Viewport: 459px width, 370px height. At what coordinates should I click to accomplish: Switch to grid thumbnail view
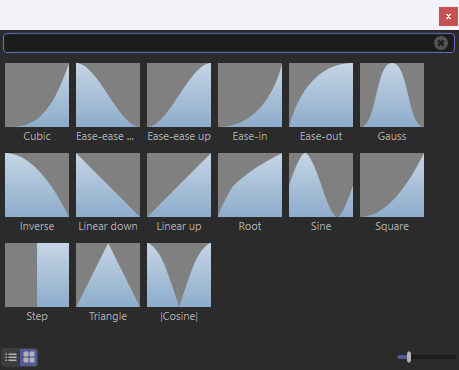[29, 357]
